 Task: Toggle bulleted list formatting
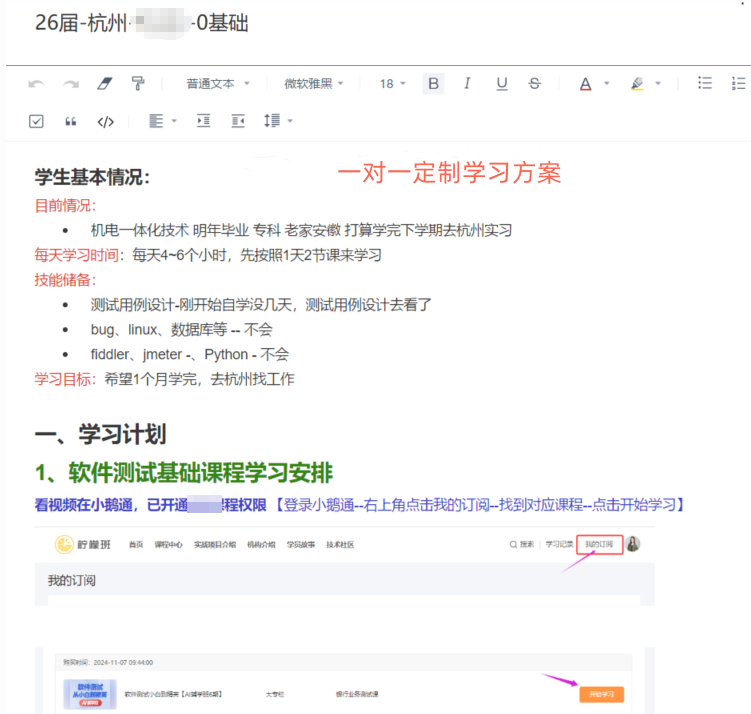[705, 84]
